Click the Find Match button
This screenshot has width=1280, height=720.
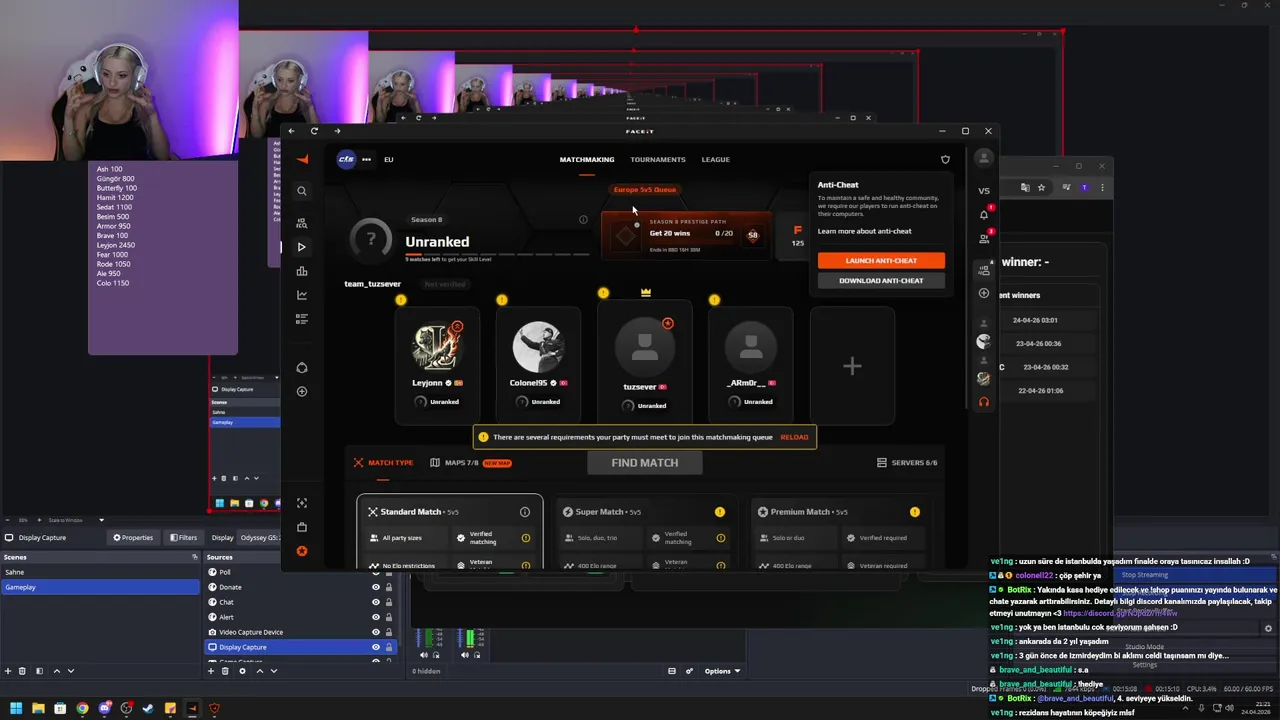644,463
